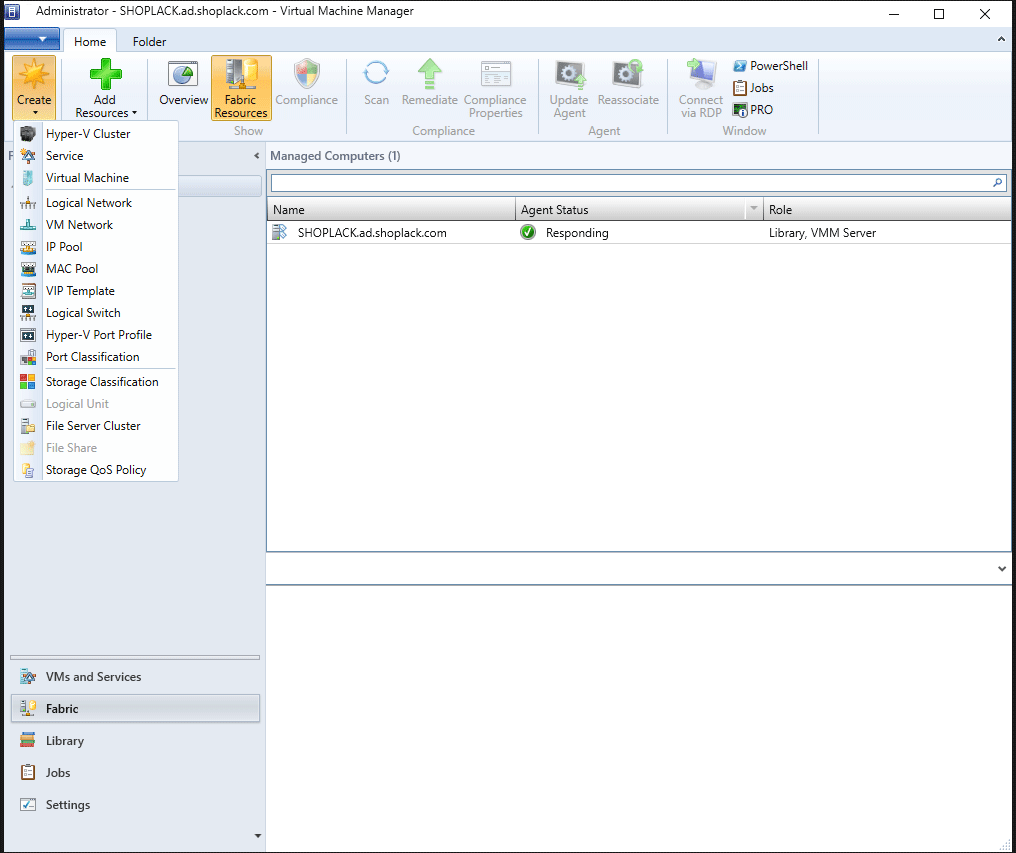Switch to the Home ribbon tab
This screenshot has width=1016, height=853.
90,41
